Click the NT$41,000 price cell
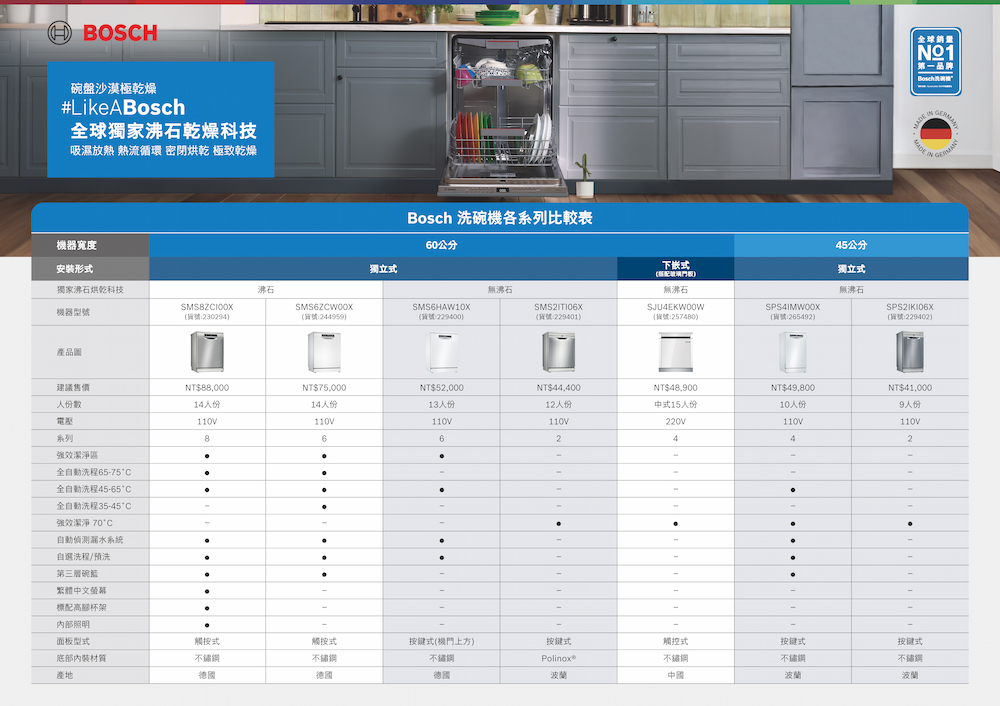This screenshot has width=1000, height=706. (909, 387)
